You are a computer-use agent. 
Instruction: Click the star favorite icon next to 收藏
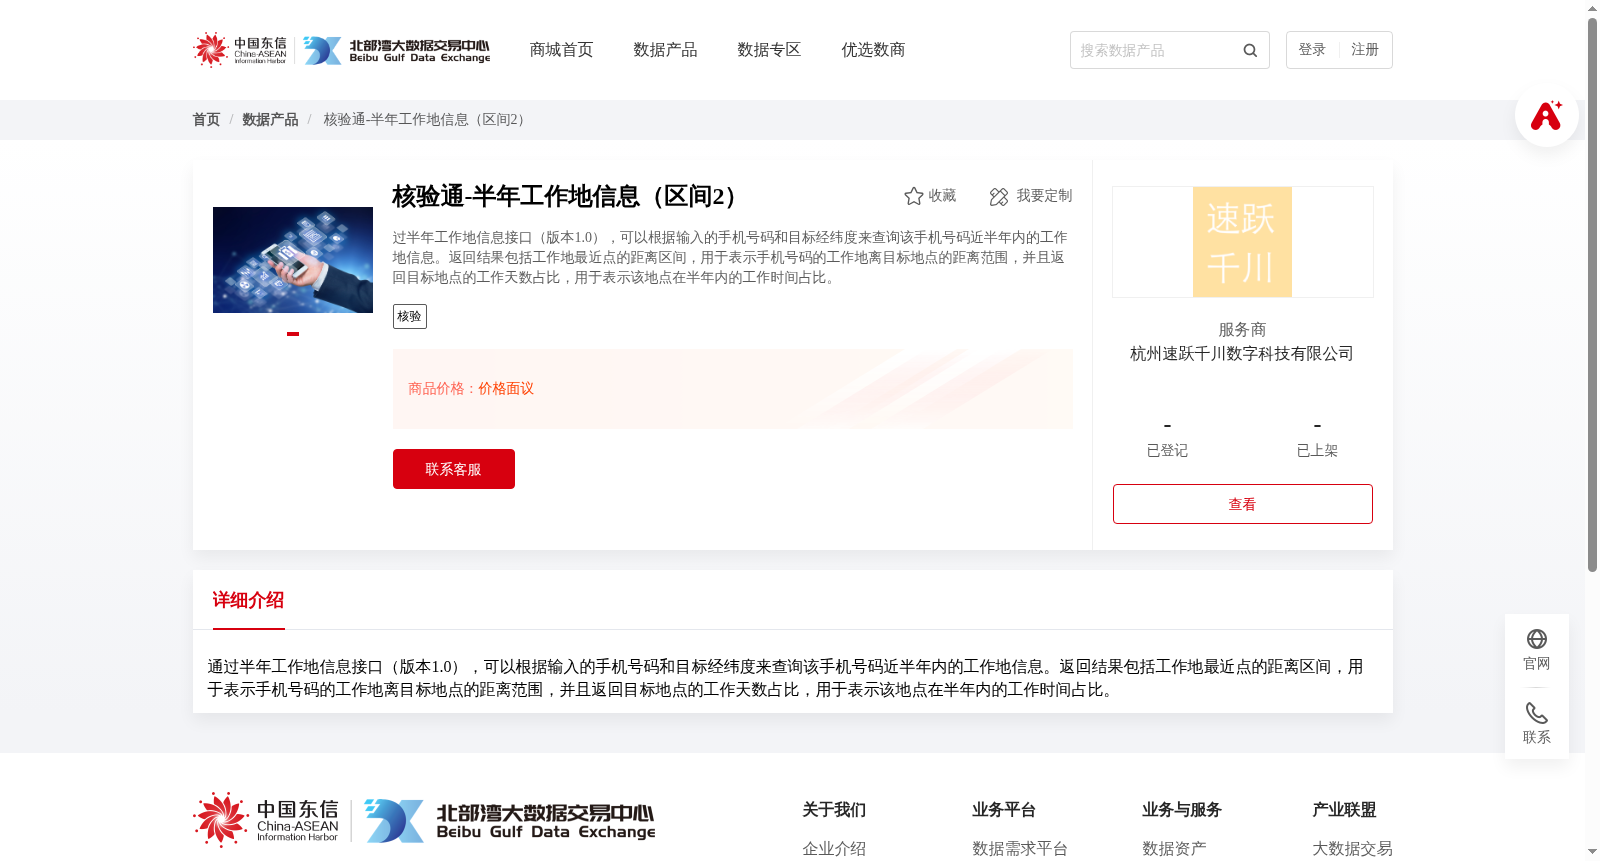(x=913, y=196)
